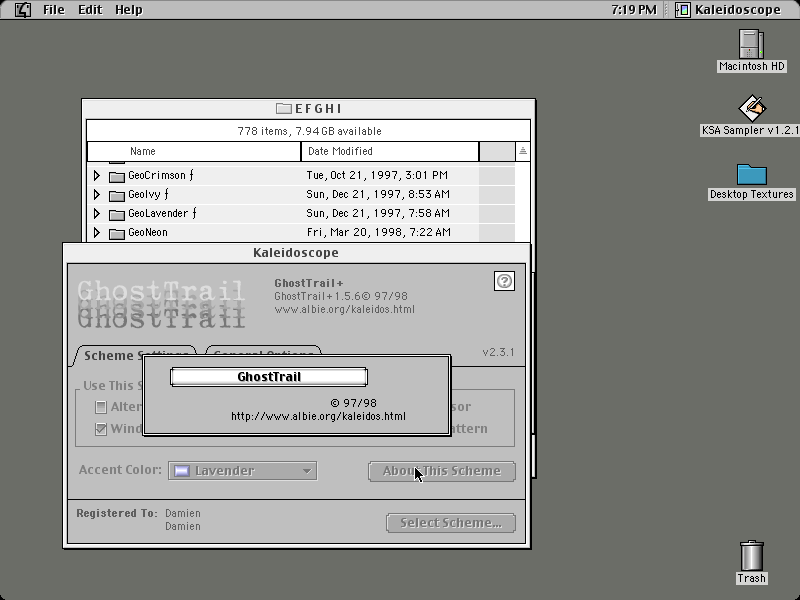Switch to the Scheme Settings tab
Viewport: 800px width, 600px height.
tap(135, 355)
